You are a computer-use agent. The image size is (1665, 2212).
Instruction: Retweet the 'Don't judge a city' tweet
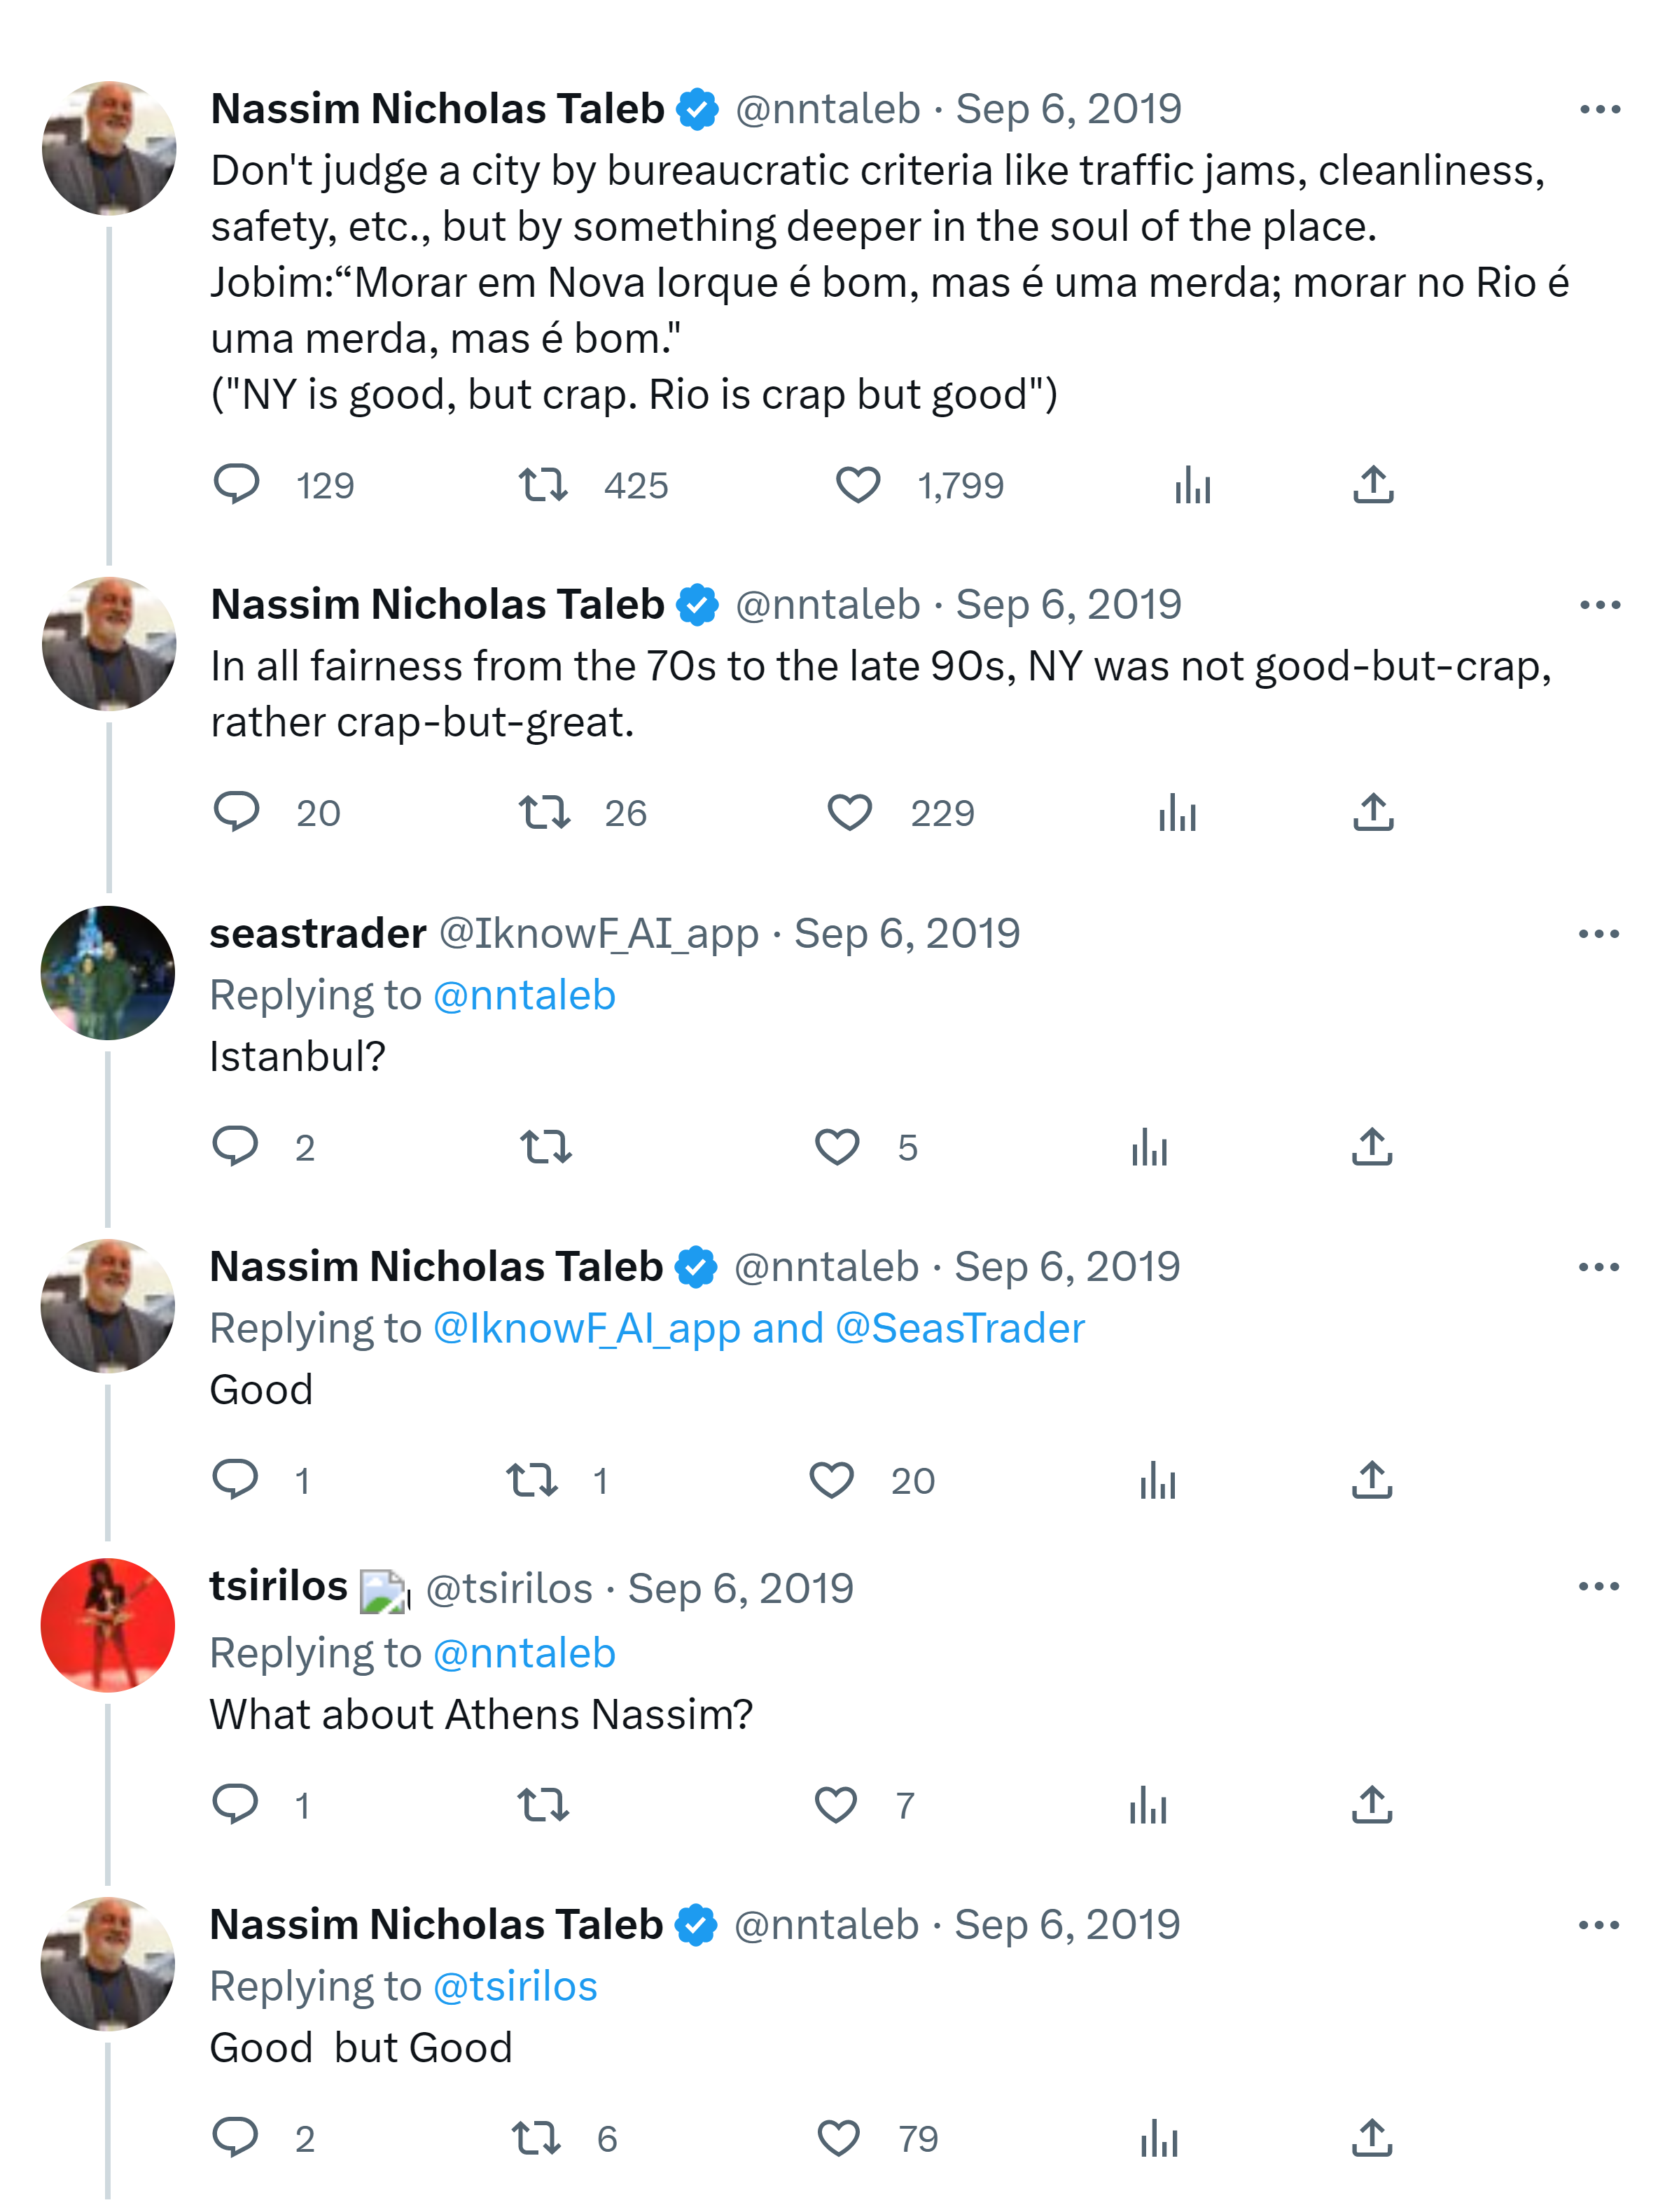(543, 485)
